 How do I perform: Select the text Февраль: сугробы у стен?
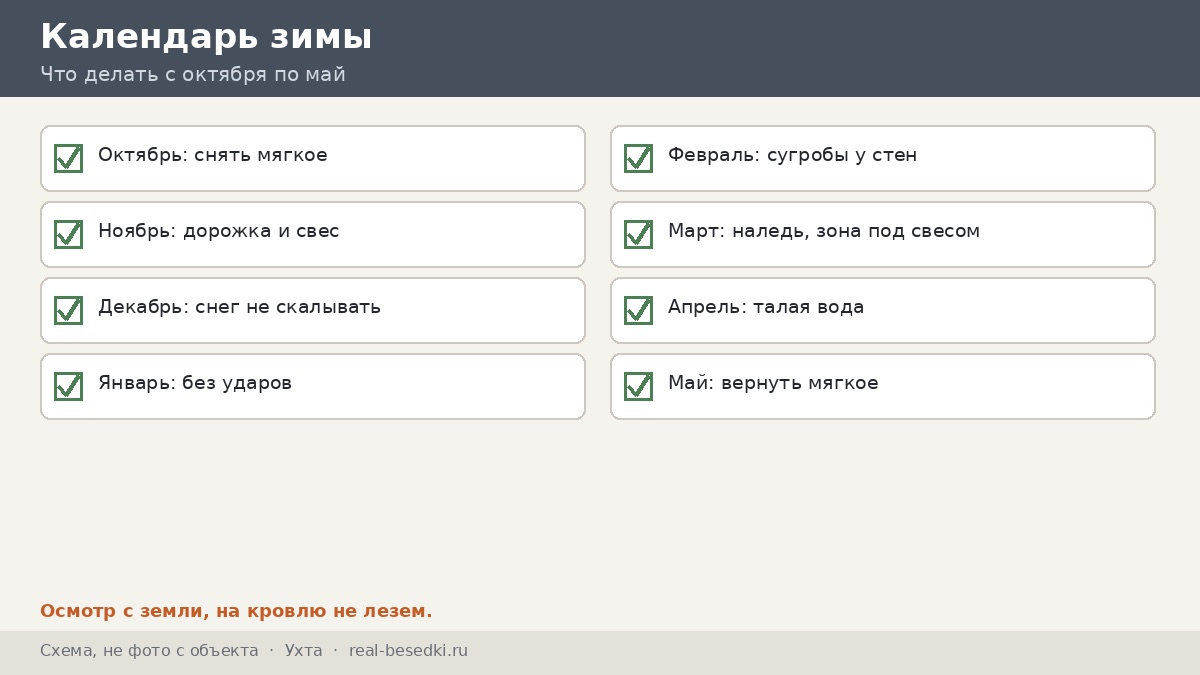pos(792,155)
